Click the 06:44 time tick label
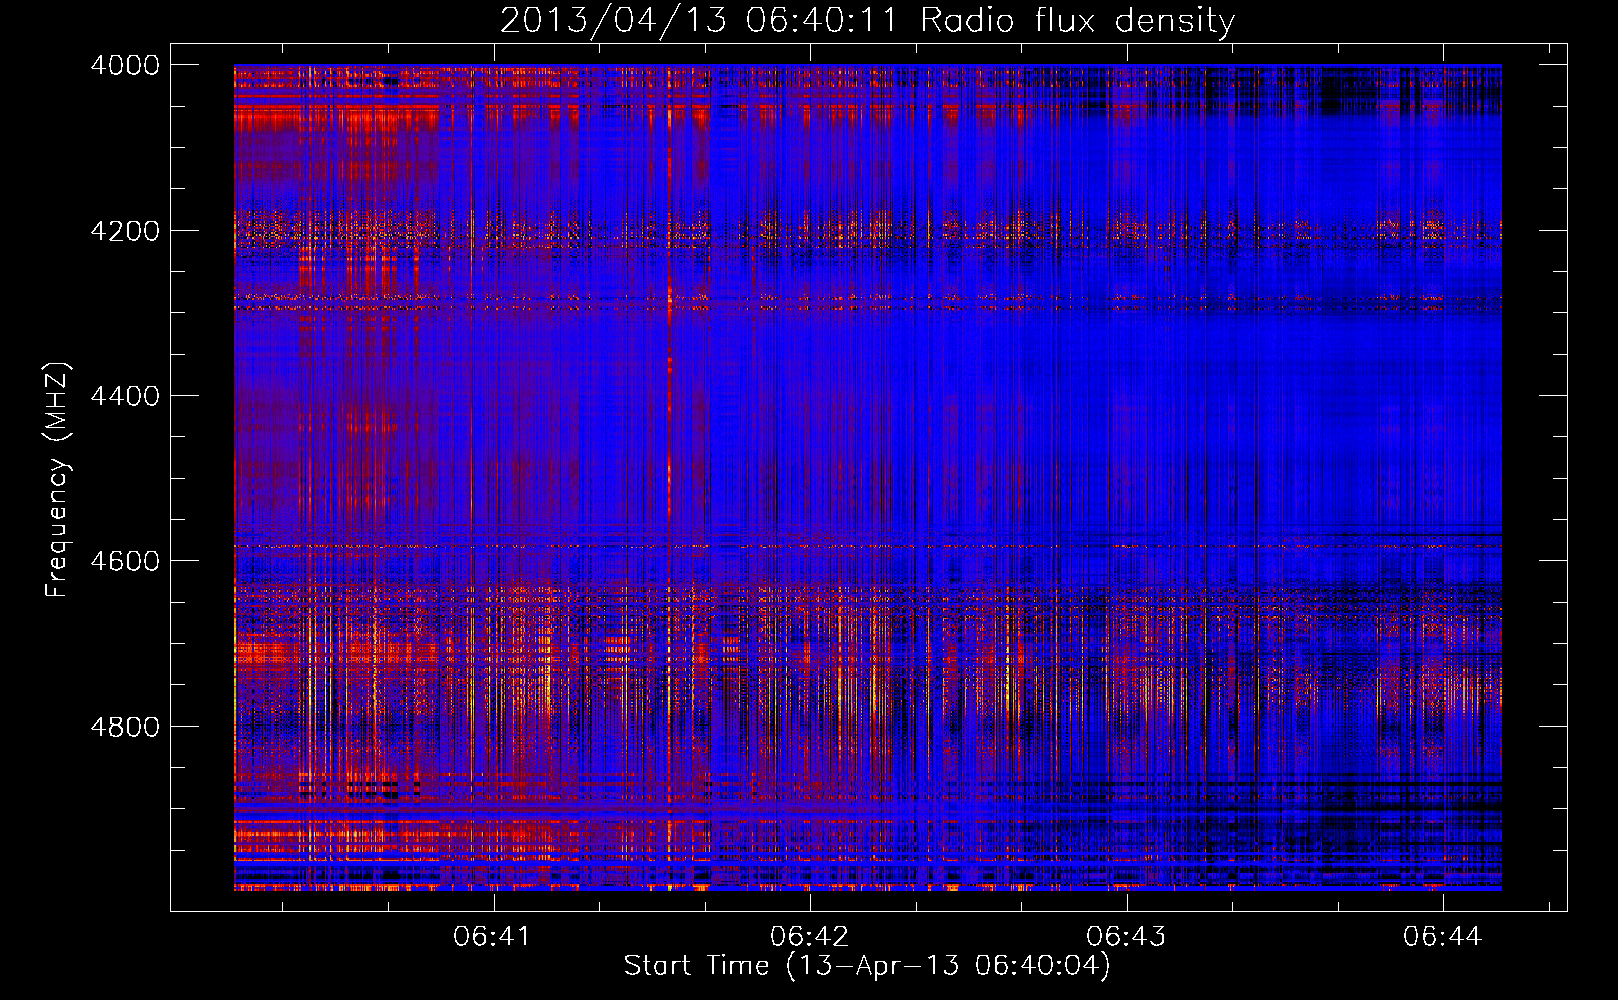The height and width of the screenshot is (1000, 1618). tap(1441, 937)
